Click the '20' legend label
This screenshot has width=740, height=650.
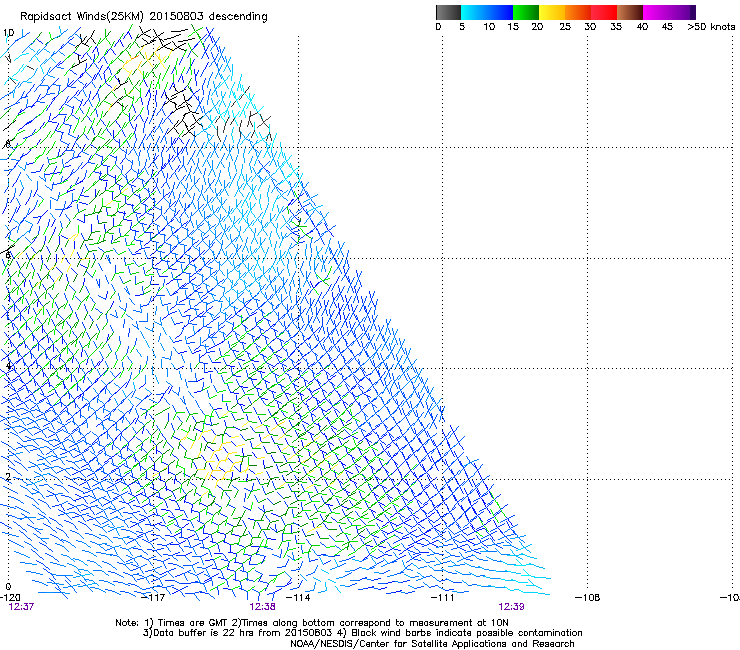pos(537,27)
